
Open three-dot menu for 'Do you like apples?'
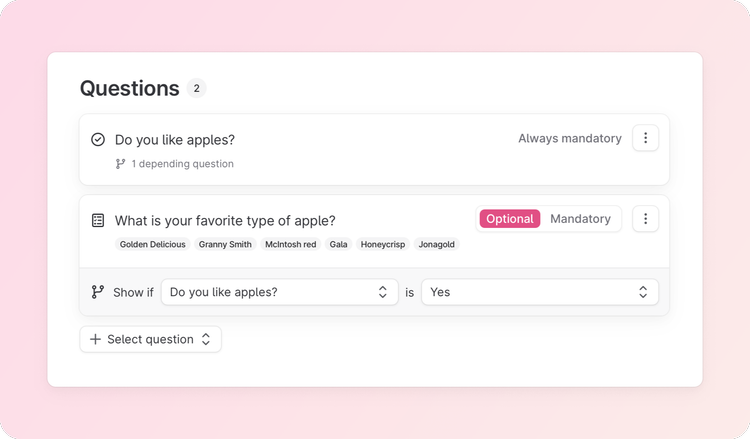[645, 139]
